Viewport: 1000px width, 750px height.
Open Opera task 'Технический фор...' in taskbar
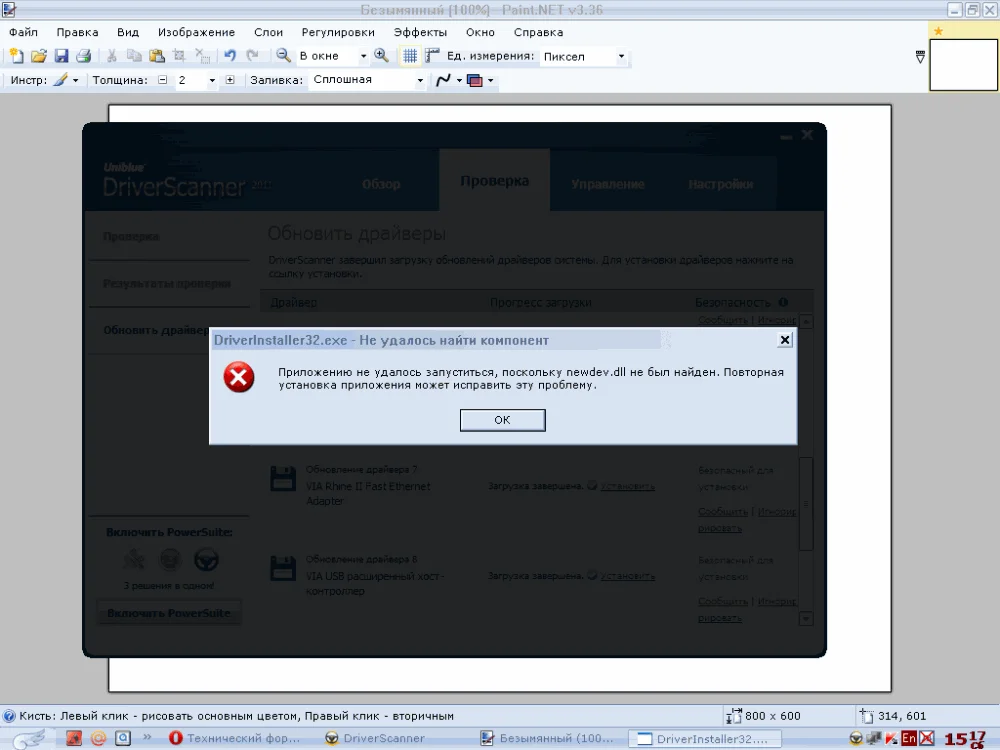point(235,739)
